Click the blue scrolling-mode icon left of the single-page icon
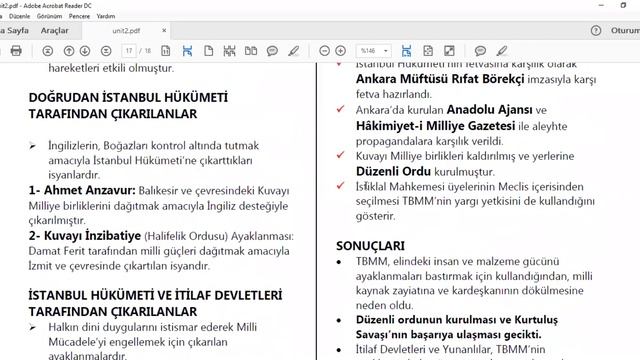The width and height of the screenshot is (640, 360). click(187, 51)
